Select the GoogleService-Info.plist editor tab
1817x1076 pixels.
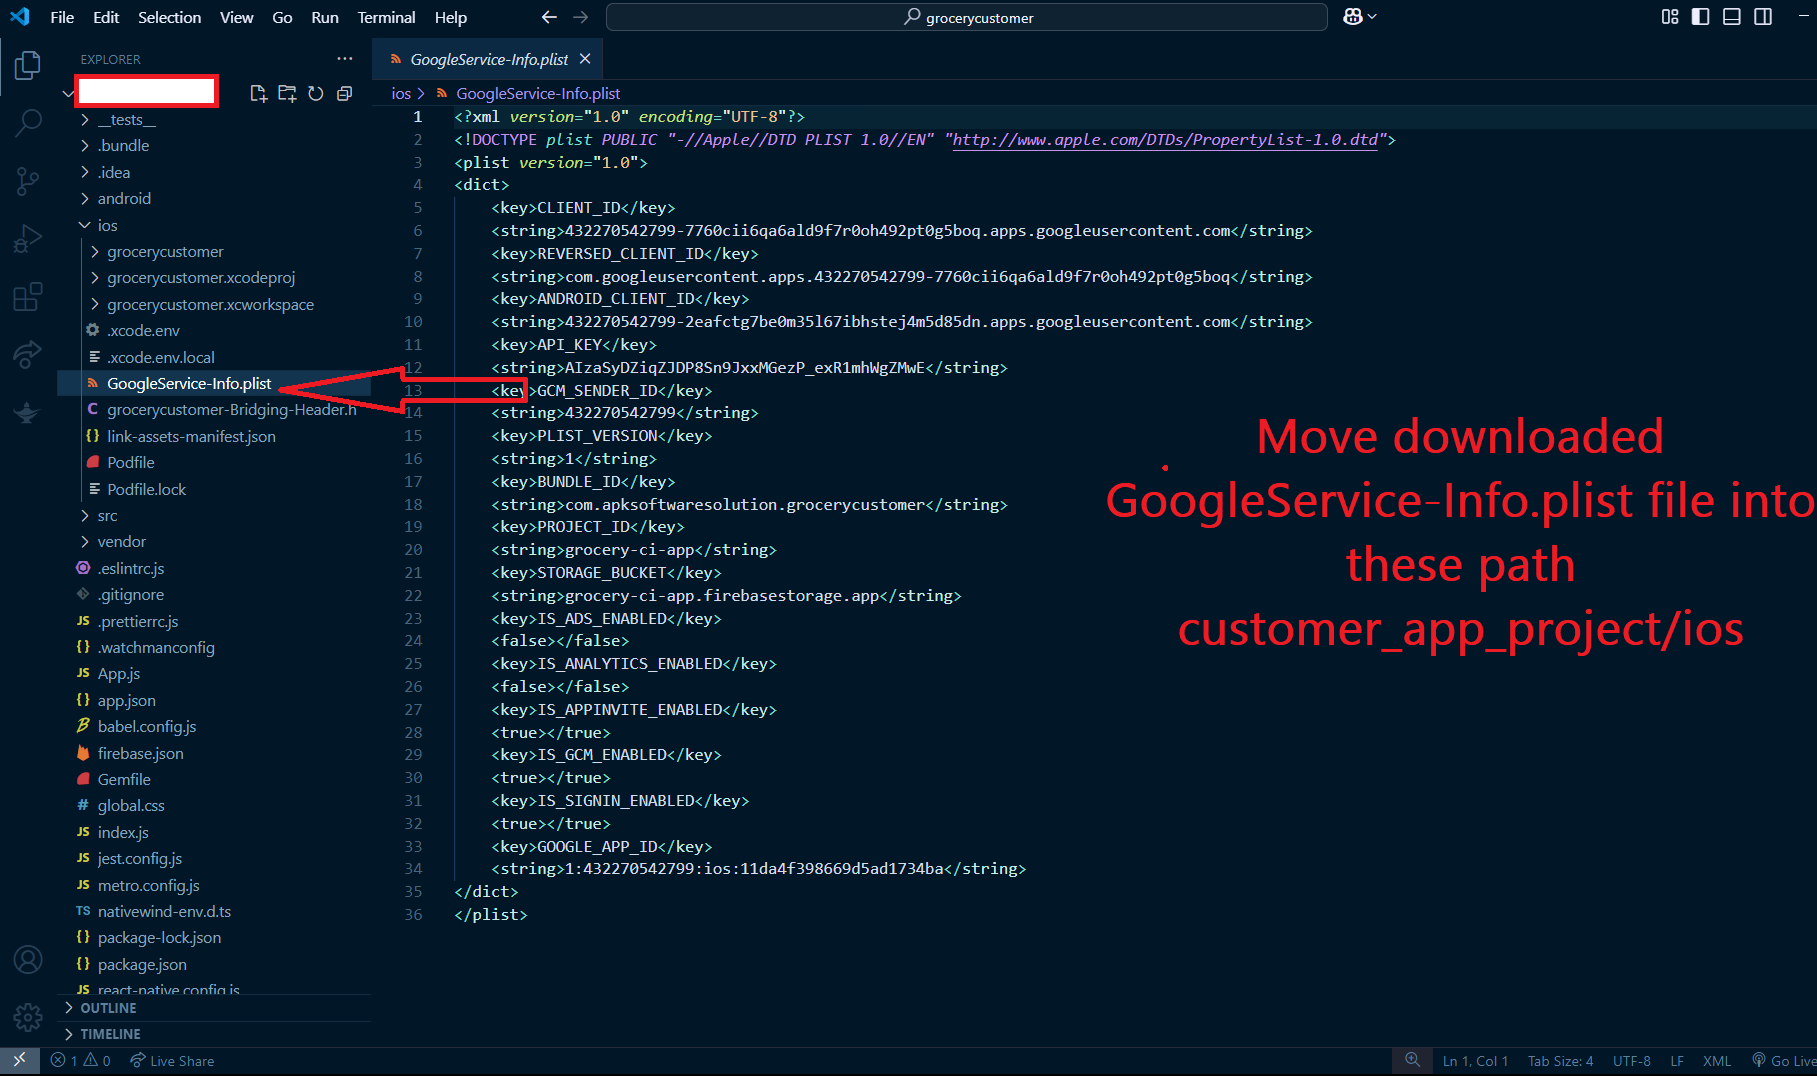[x=489, y=59]
